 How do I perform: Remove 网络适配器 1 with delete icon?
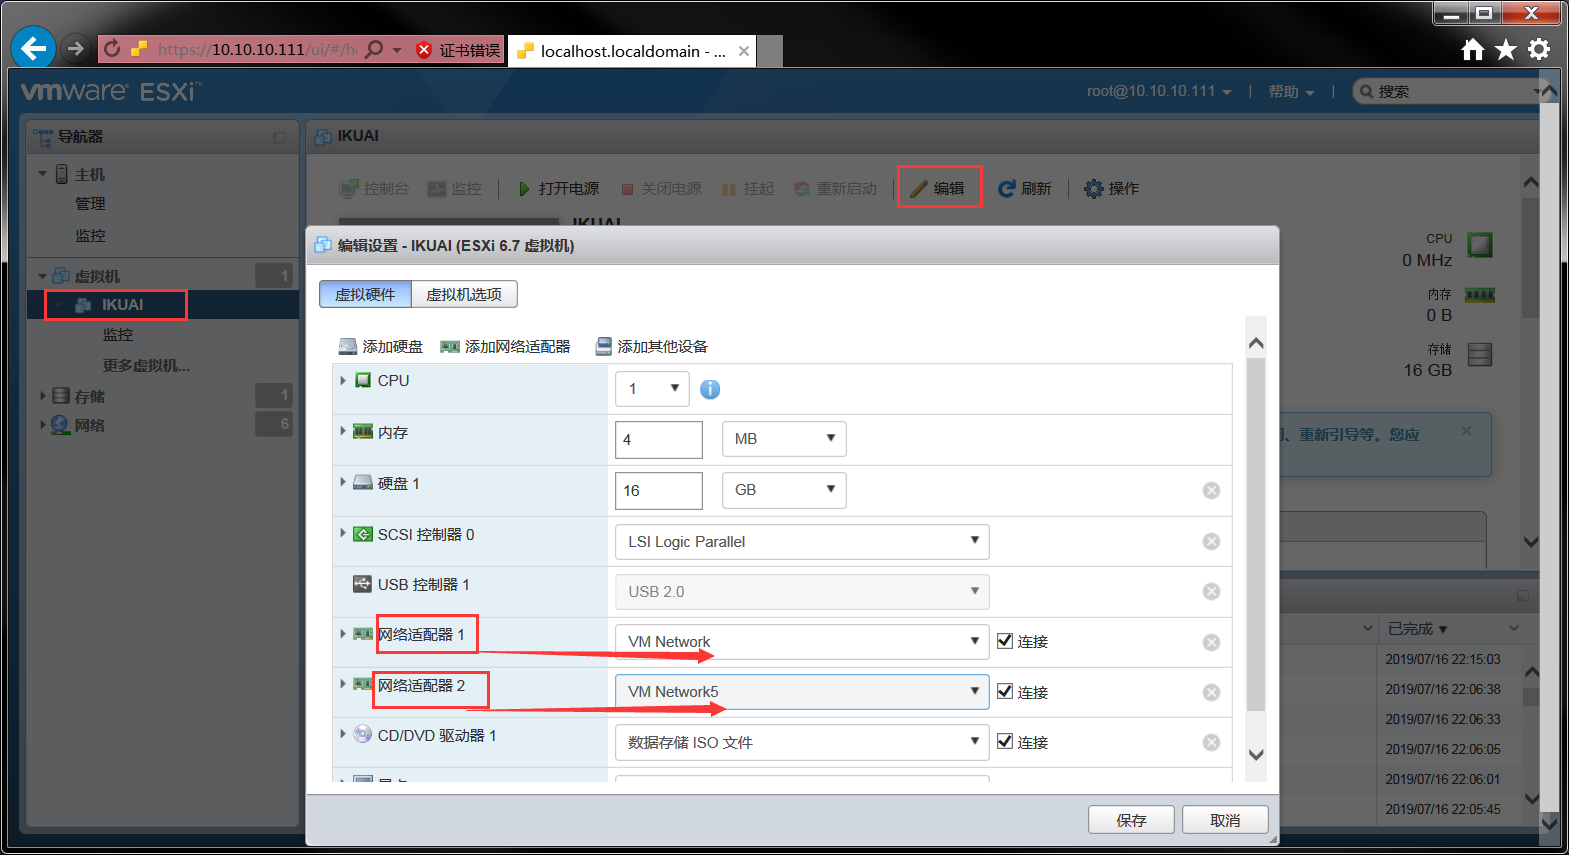1211,642
